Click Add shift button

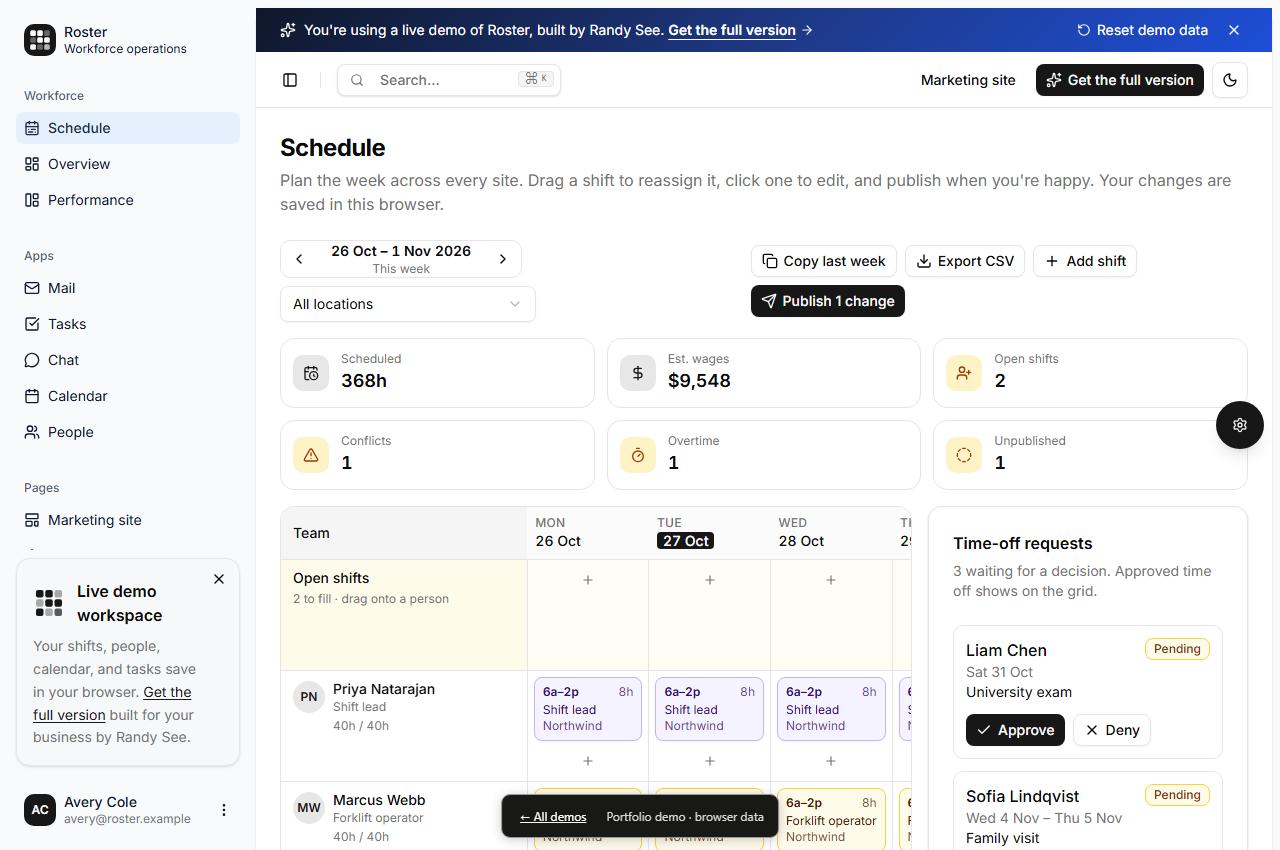(x=1085, y=261)
